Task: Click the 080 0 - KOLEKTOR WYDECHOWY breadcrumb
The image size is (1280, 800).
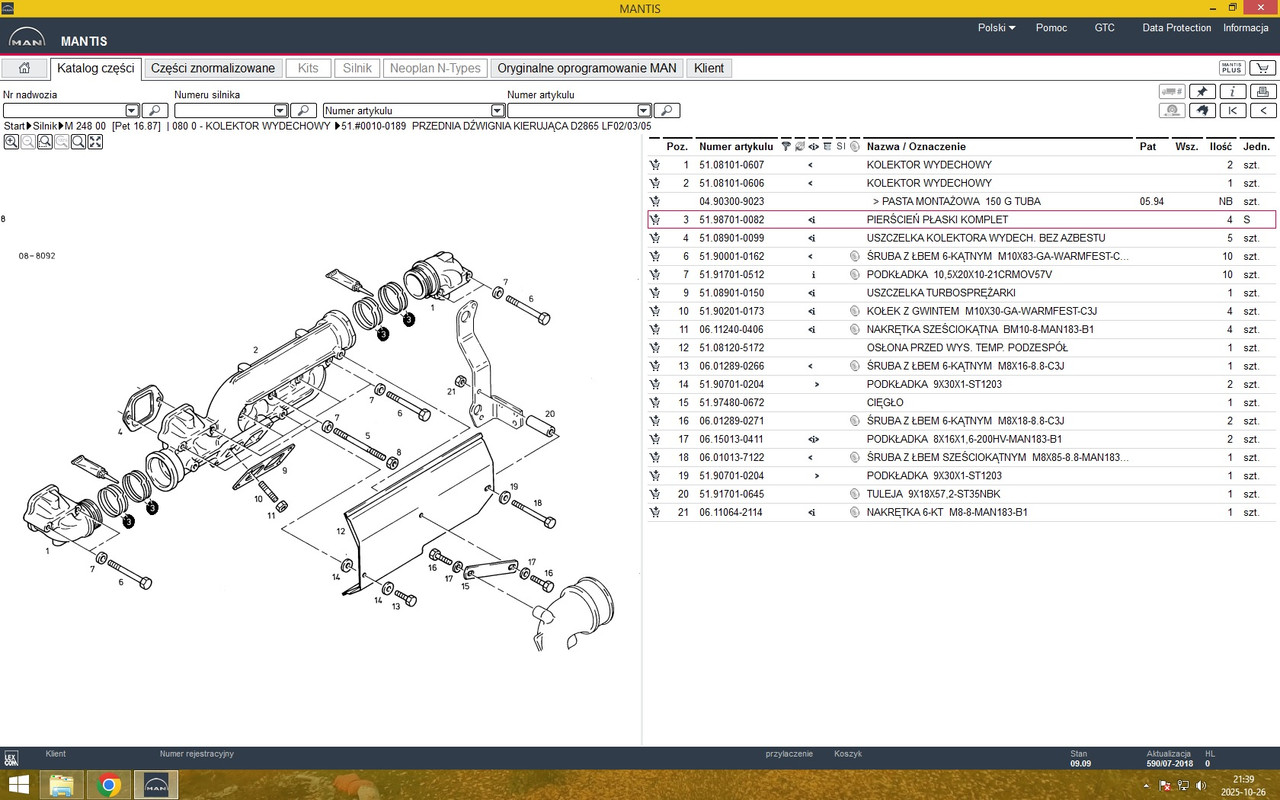Action: click(251, 126)
